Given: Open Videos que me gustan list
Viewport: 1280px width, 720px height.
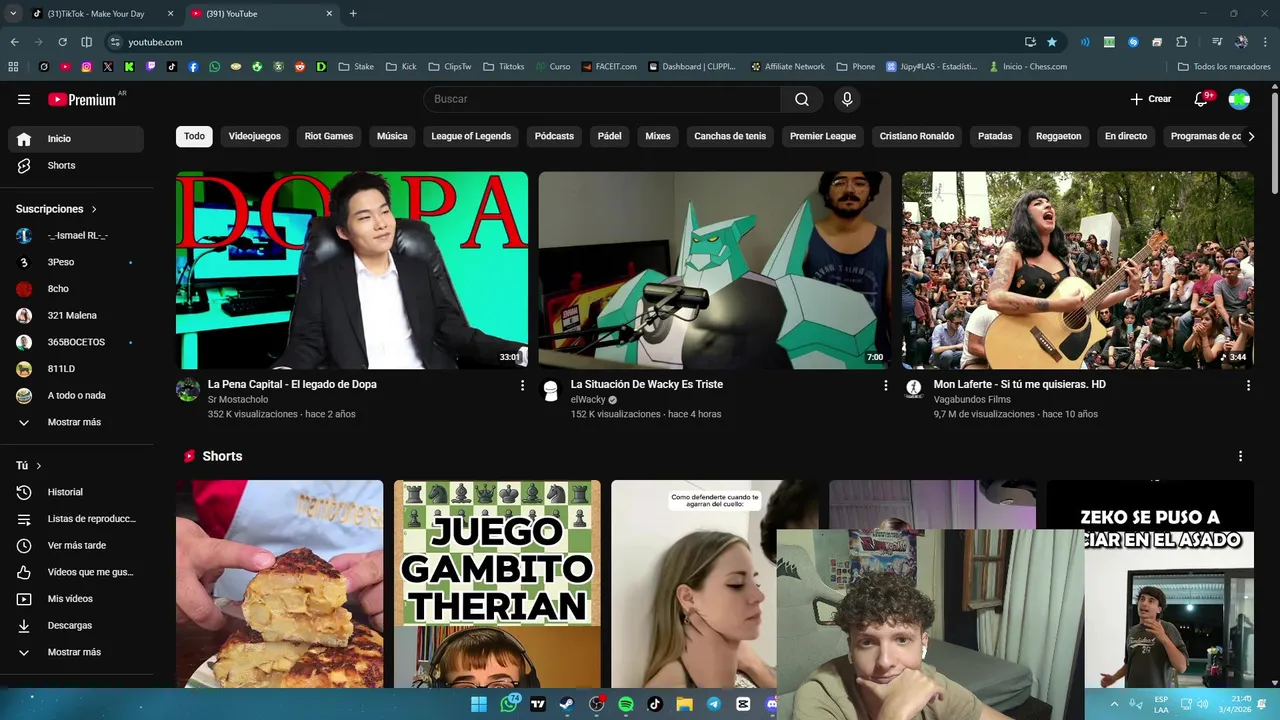Looking at the screenshot, I should point(76,572).
